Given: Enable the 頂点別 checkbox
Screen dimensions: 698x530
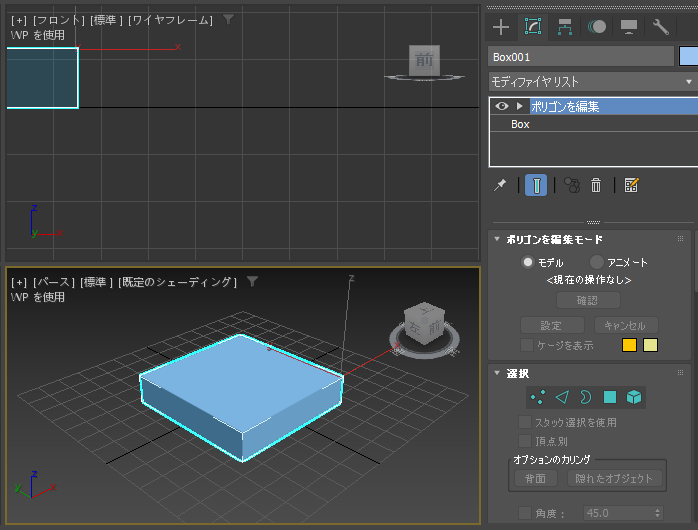Looking at the screenshot, I should click(525, 441).
